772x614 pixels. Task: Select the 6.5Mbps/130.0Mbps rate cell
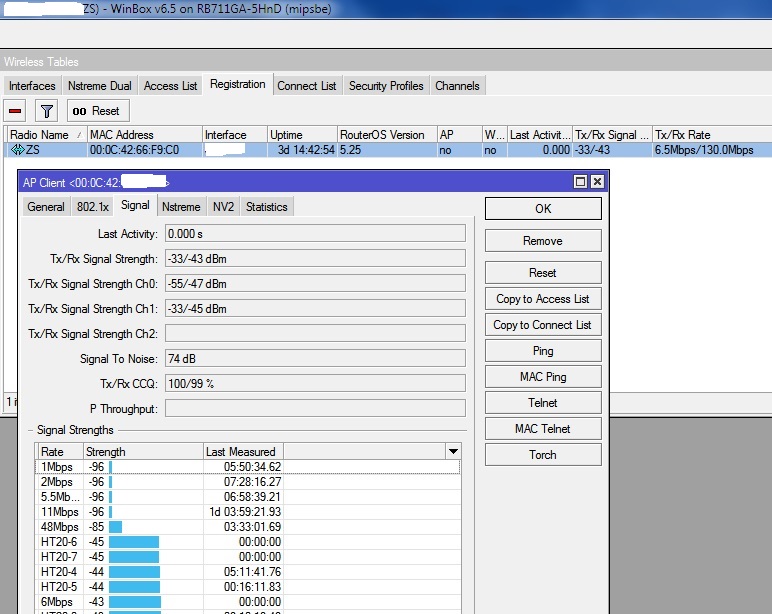[x=711, y=150]
